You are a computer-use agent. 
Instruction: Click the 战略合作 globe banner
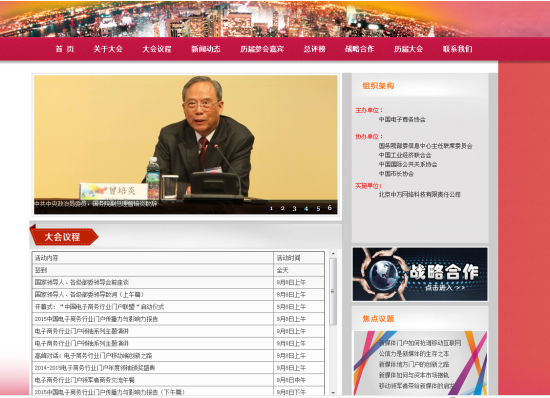click(420, 274)
